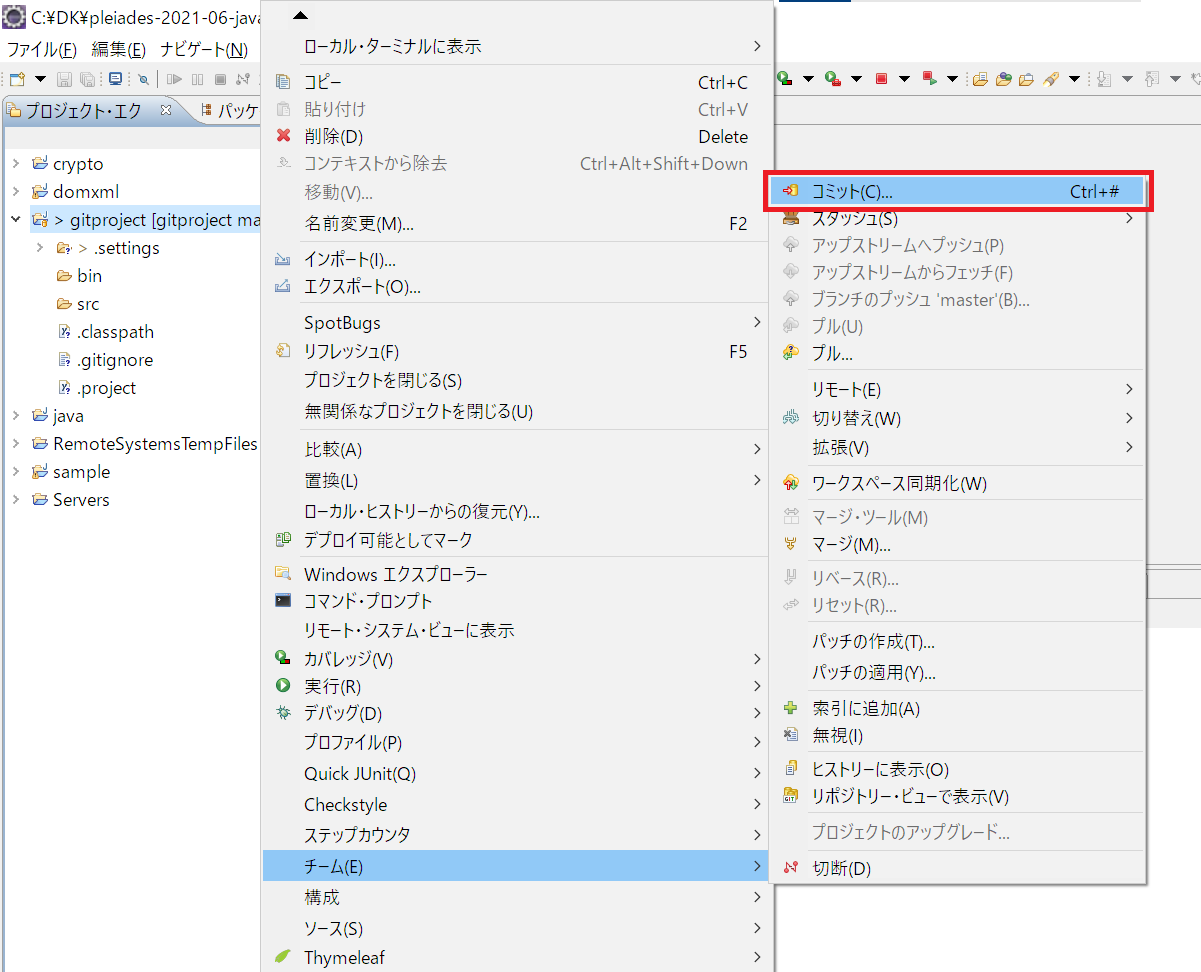The height and width of the screenshot is (972, 1201).
Task: Select the bin folder in tree
Action: click(89, 276)
